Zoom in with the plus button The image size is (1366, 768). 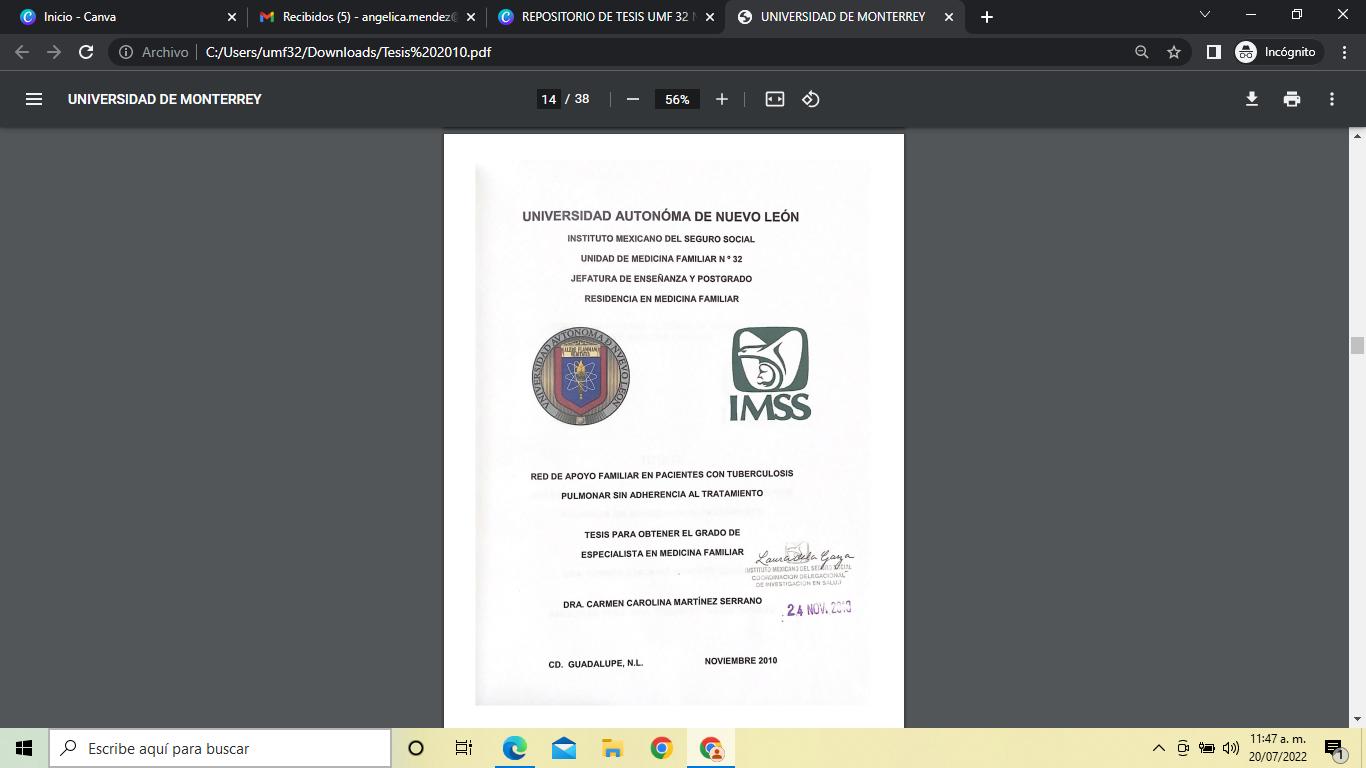[x=722, y=99]
